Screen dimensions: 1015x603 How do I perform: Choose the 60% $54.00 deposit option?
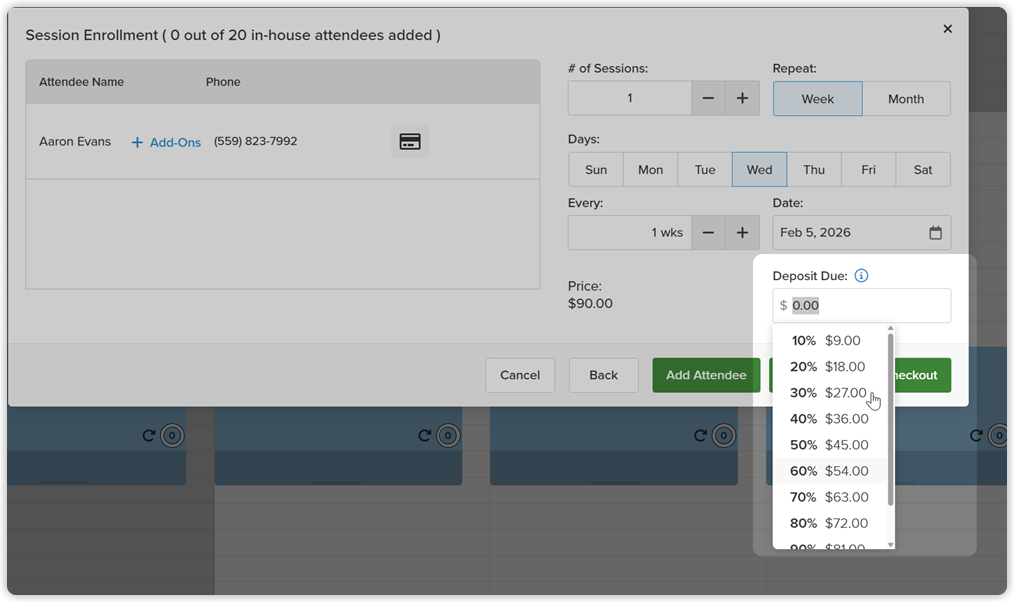(829, 471)
